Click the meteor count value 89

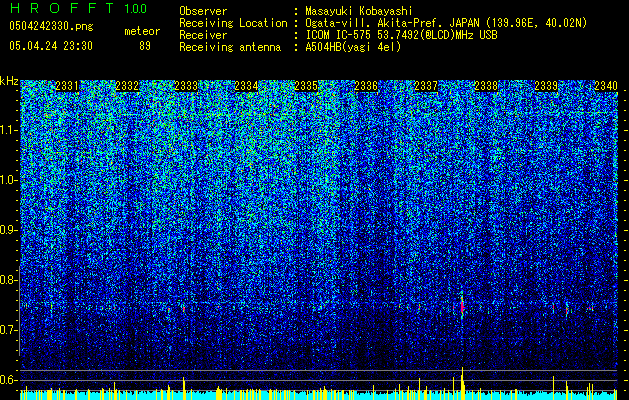click(x=145, y=46)
